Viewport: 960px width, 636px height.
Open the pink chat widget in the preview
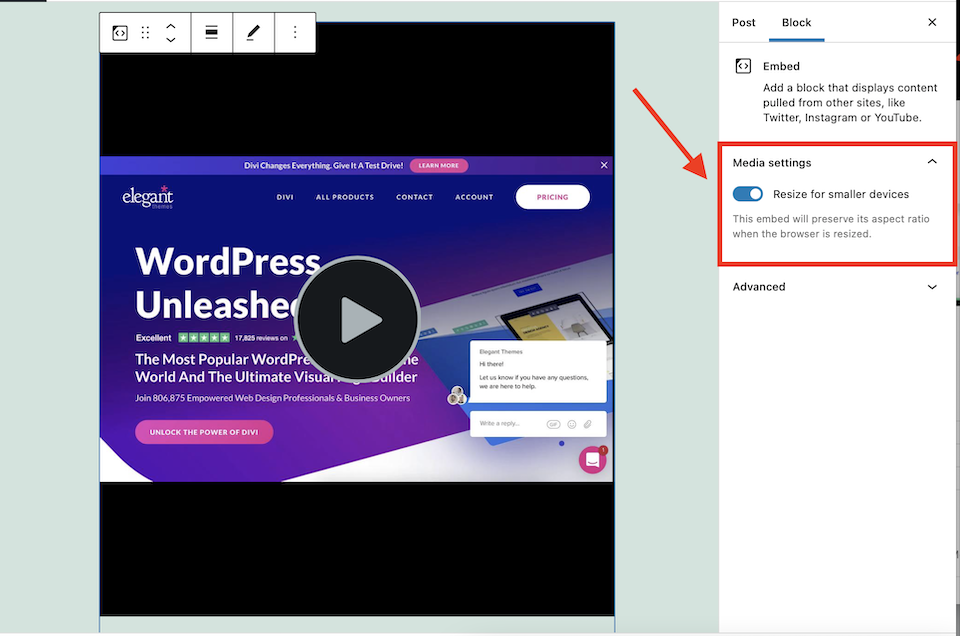click(x=592, y=459)
